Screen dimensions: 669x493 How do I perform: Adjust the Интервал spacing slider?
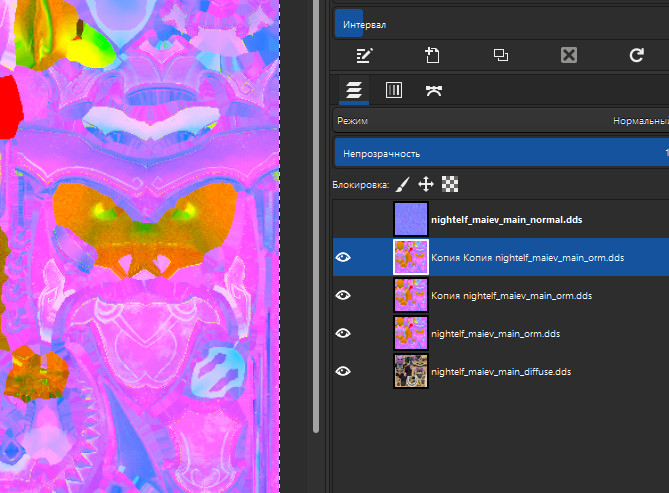click(x=502, y=24)
